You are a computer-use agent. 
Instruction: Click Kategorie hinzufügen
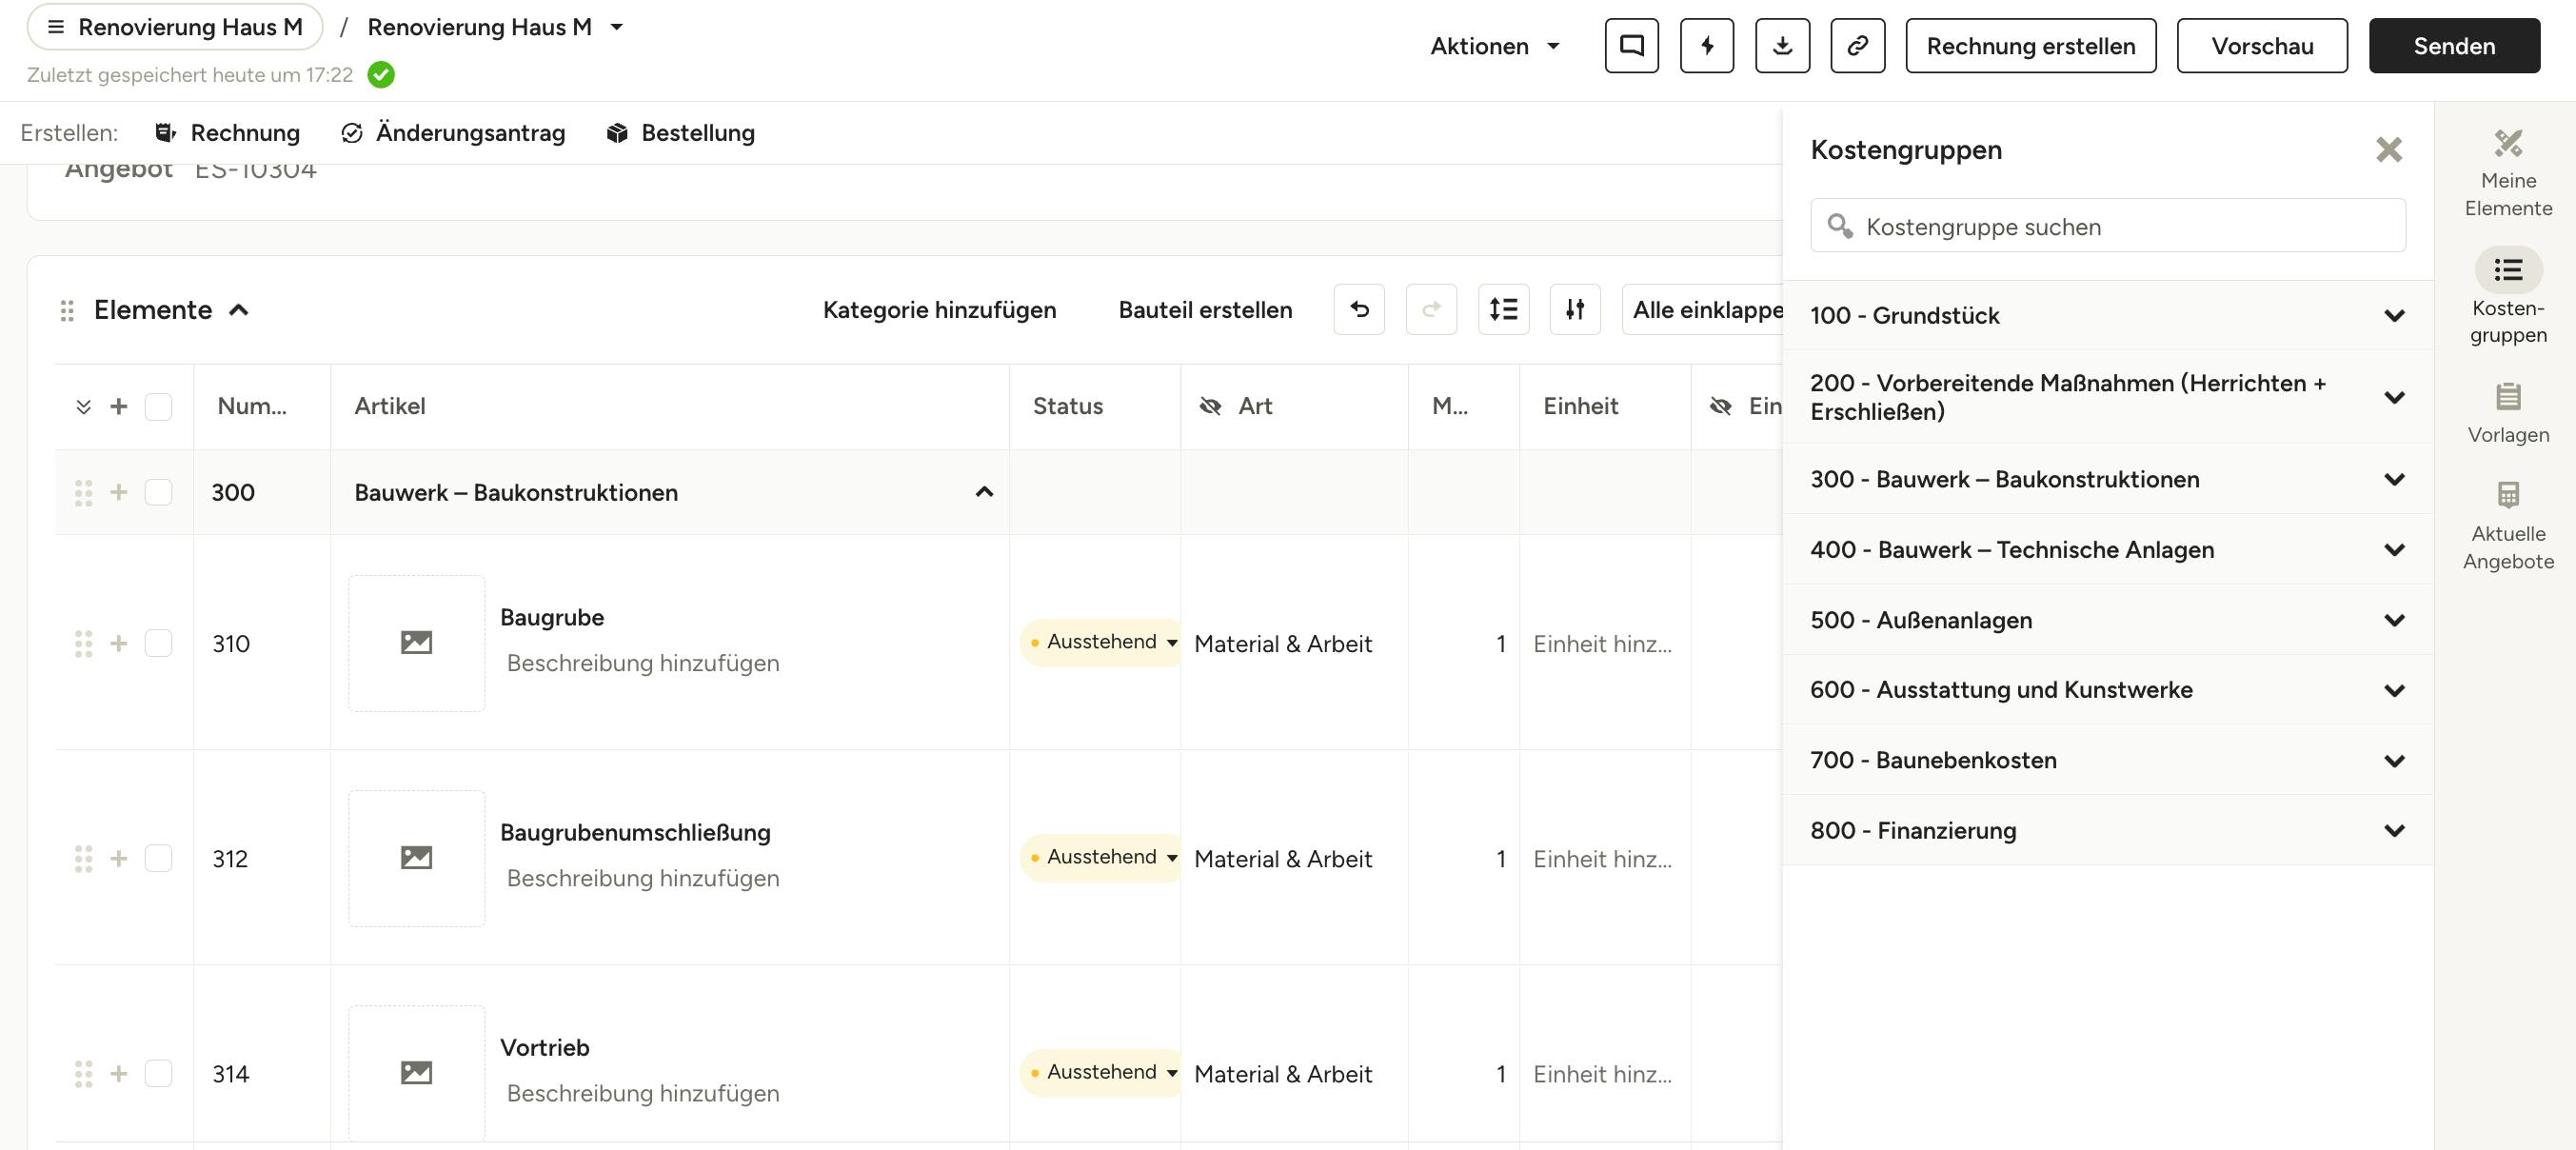(939, 310)
